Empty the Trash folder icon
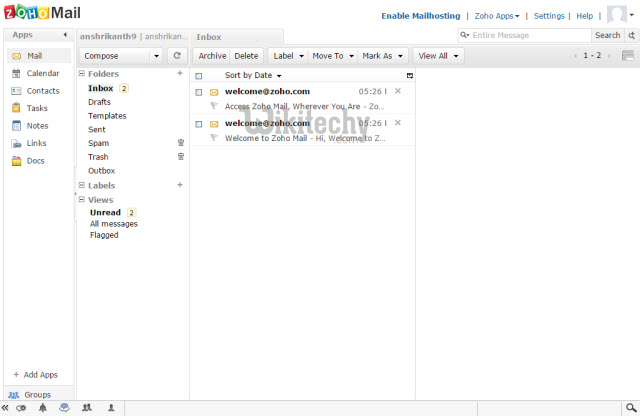 [x=181, y=156]
